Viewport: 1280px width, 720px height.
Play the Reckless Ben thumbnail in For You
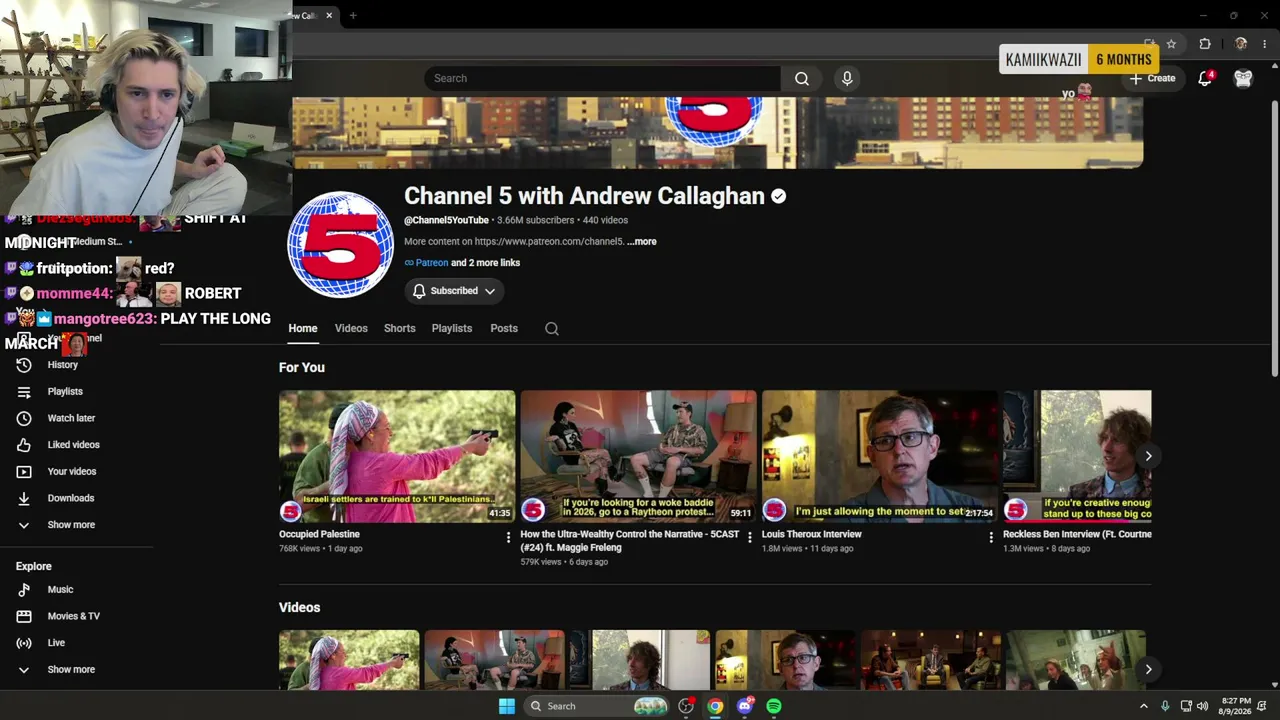[1077, 456]
